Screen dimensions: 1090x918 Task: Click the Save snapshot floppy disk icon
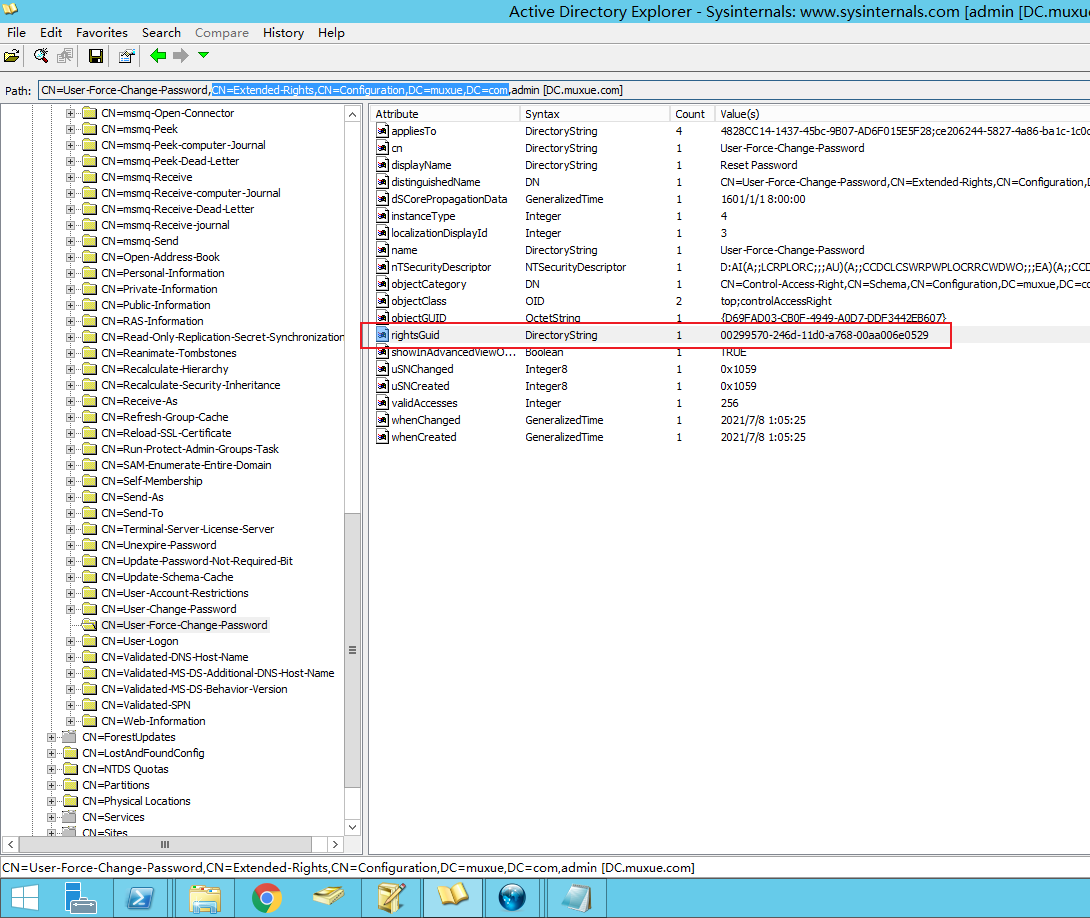coord(96,56)
